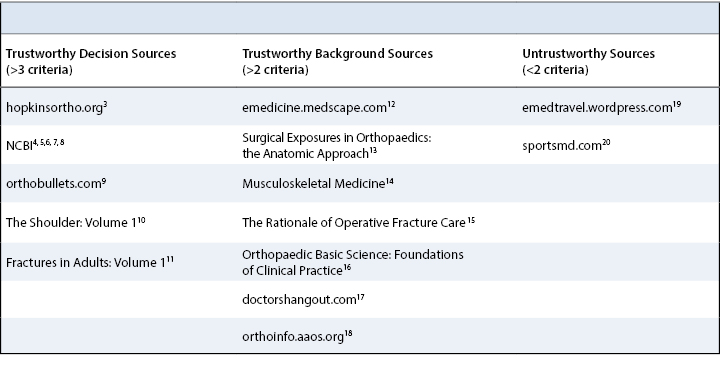Click The Rationale of Operative Fracture Care
Viewport: 721px width, 371px height.
358,223
